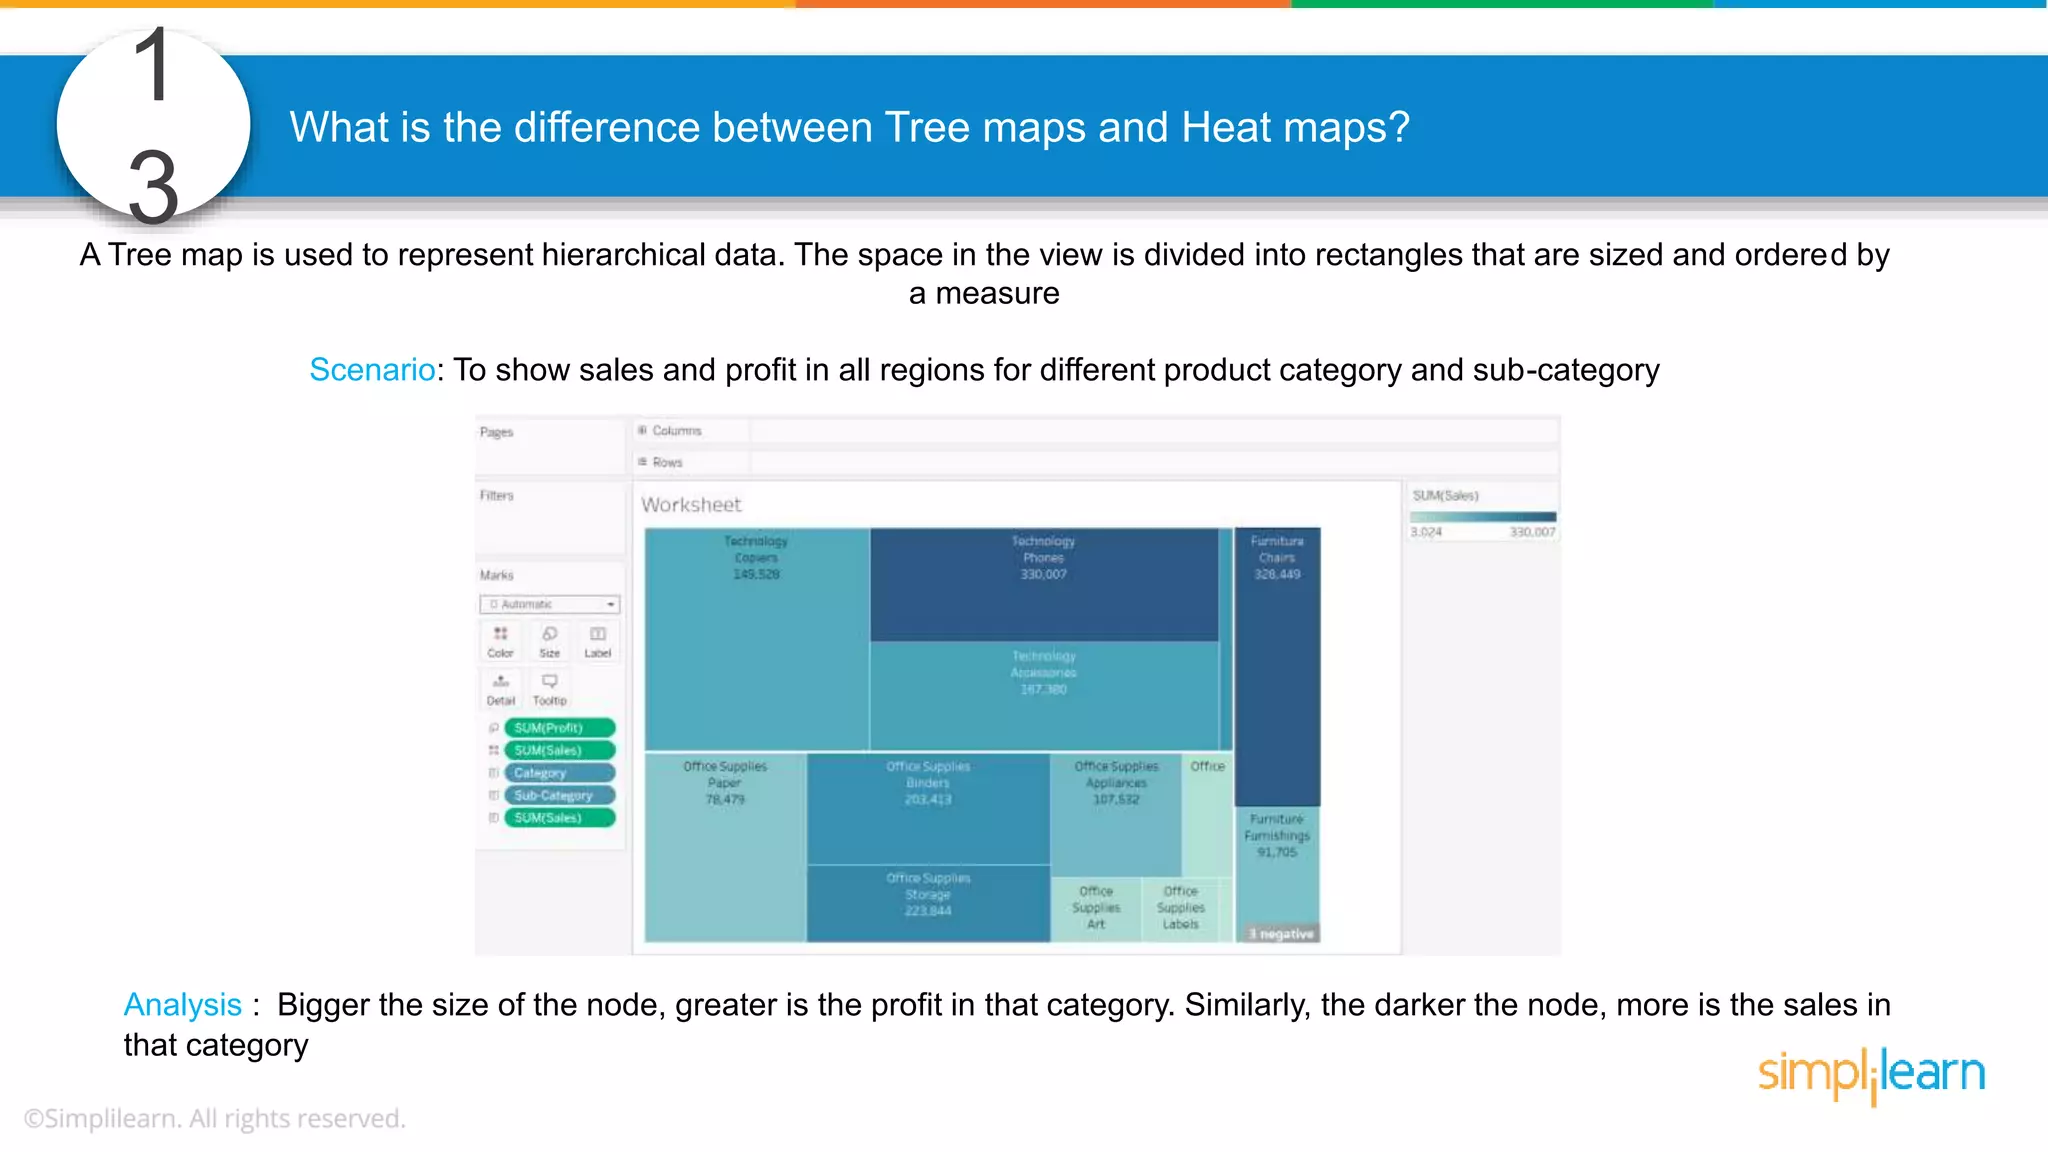Click size icon beside SUM(Profit) pill
Viewport: 2048px width, 1152px height.
[493, 728]
